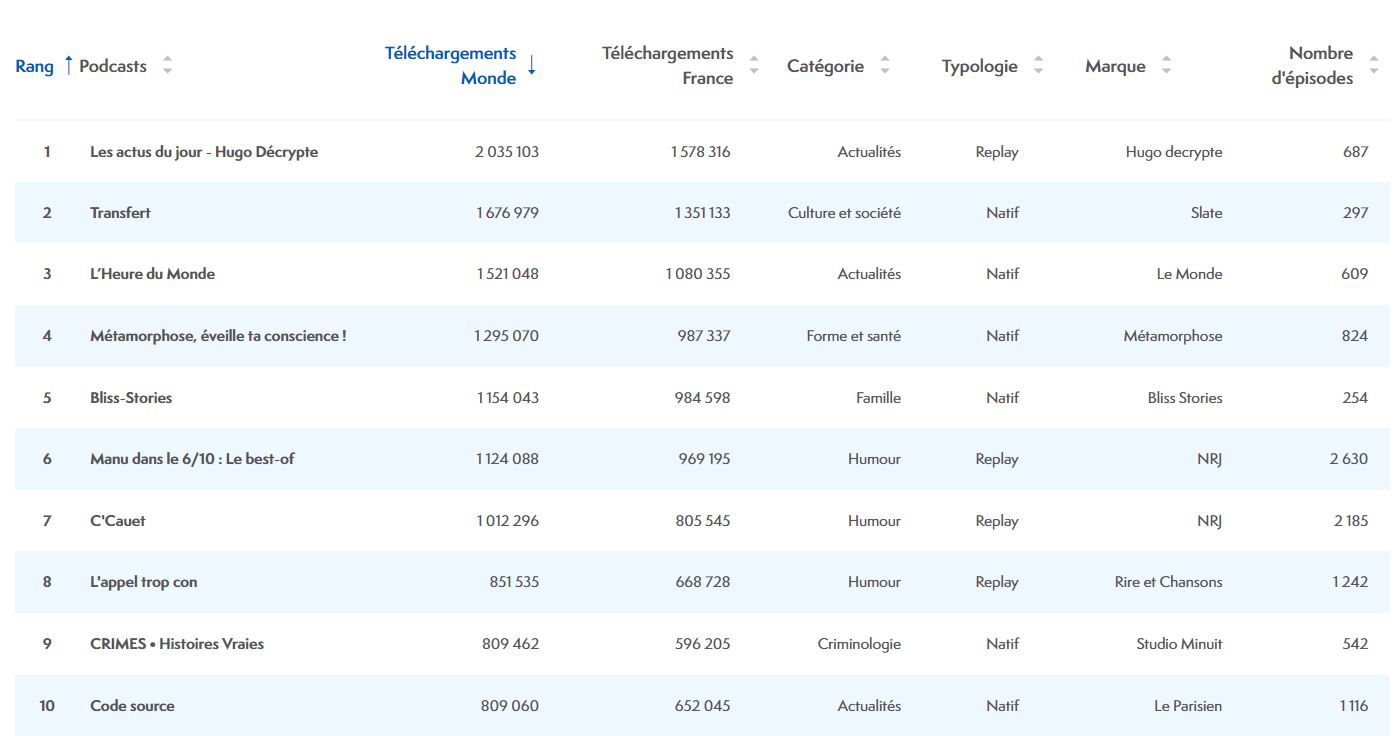Click world downloads value 809 462
The image size is (1398, 736).
(510, 644)
